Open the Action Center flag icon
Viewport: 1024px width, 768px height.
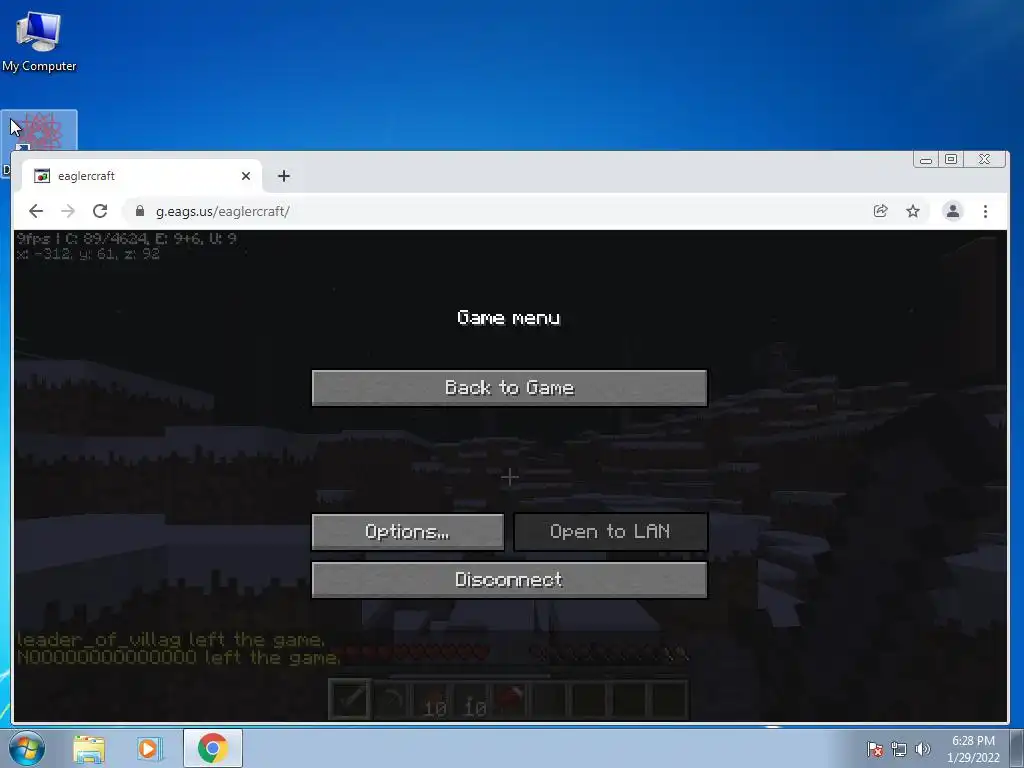[875, 749]
